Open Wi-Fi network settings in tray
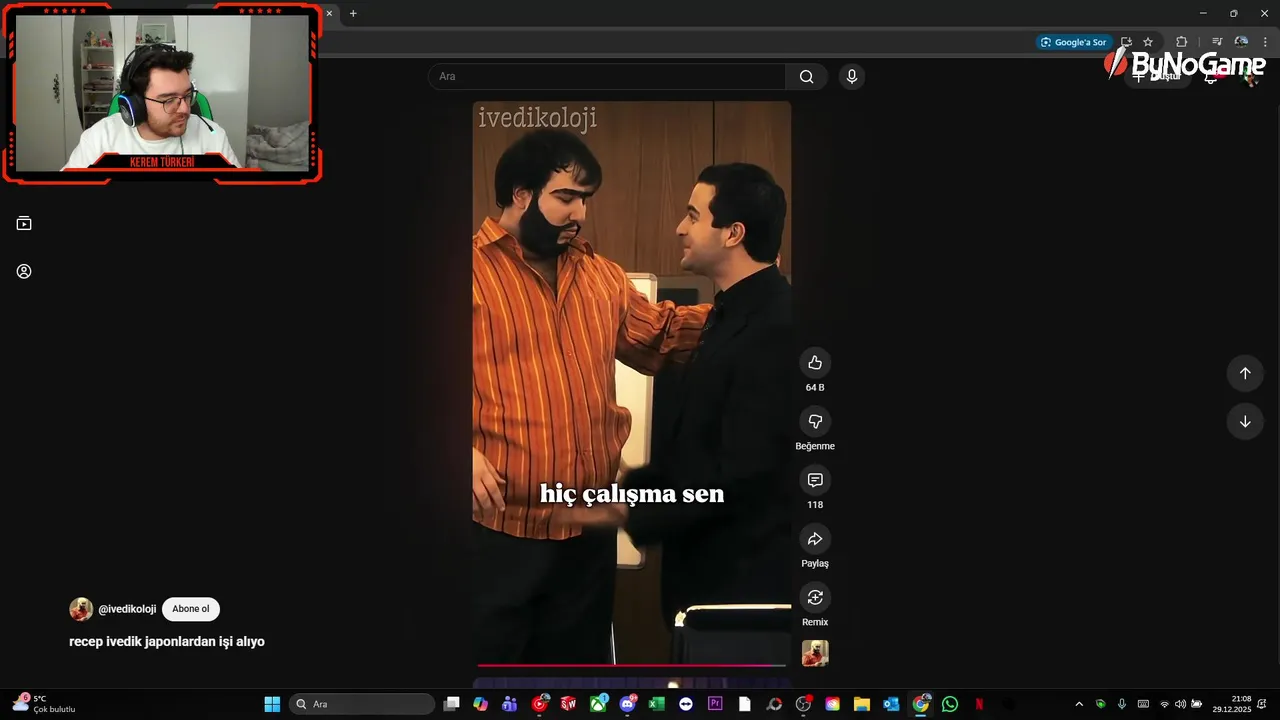The image size is (1280, 720). pos(1164,704)
